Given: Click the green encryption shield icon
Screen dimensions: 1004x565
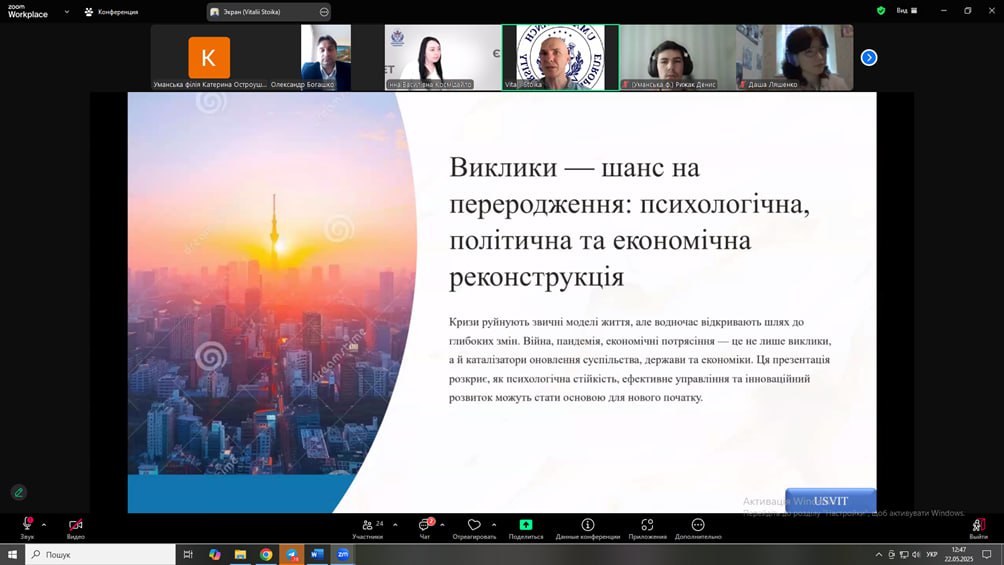Looking at the screenshot, I should pos(881,11).
